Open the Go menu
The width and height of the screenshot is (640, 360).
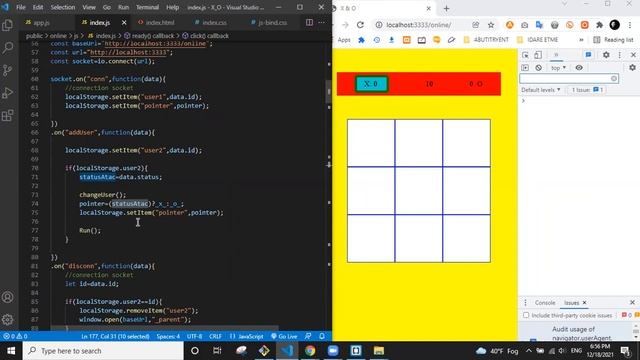pos(107,7)
